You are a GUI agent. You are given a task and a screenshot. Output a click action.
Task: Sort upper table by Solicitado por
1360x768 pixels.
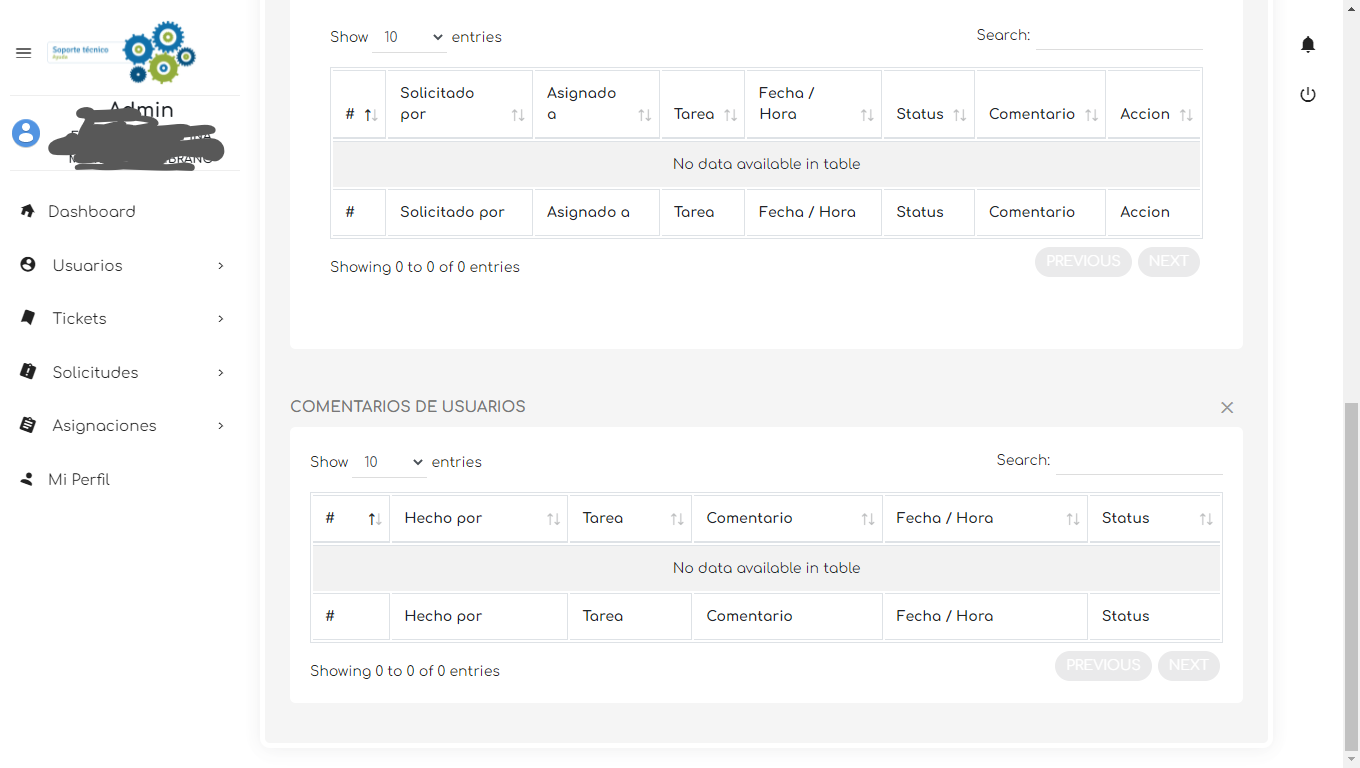[459, 104]
